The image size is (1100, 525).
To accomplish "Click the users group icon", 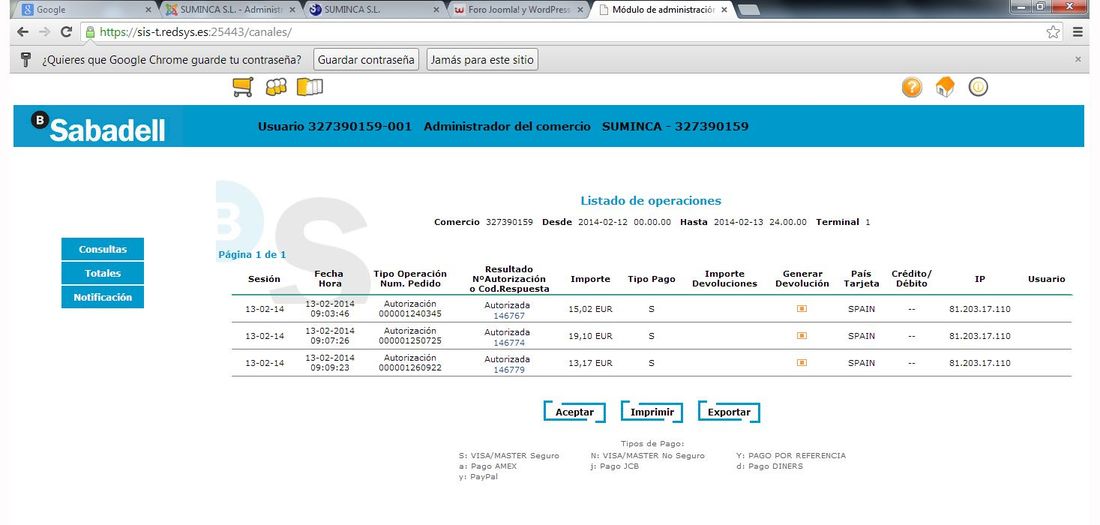I will click(x=276, y=87).
